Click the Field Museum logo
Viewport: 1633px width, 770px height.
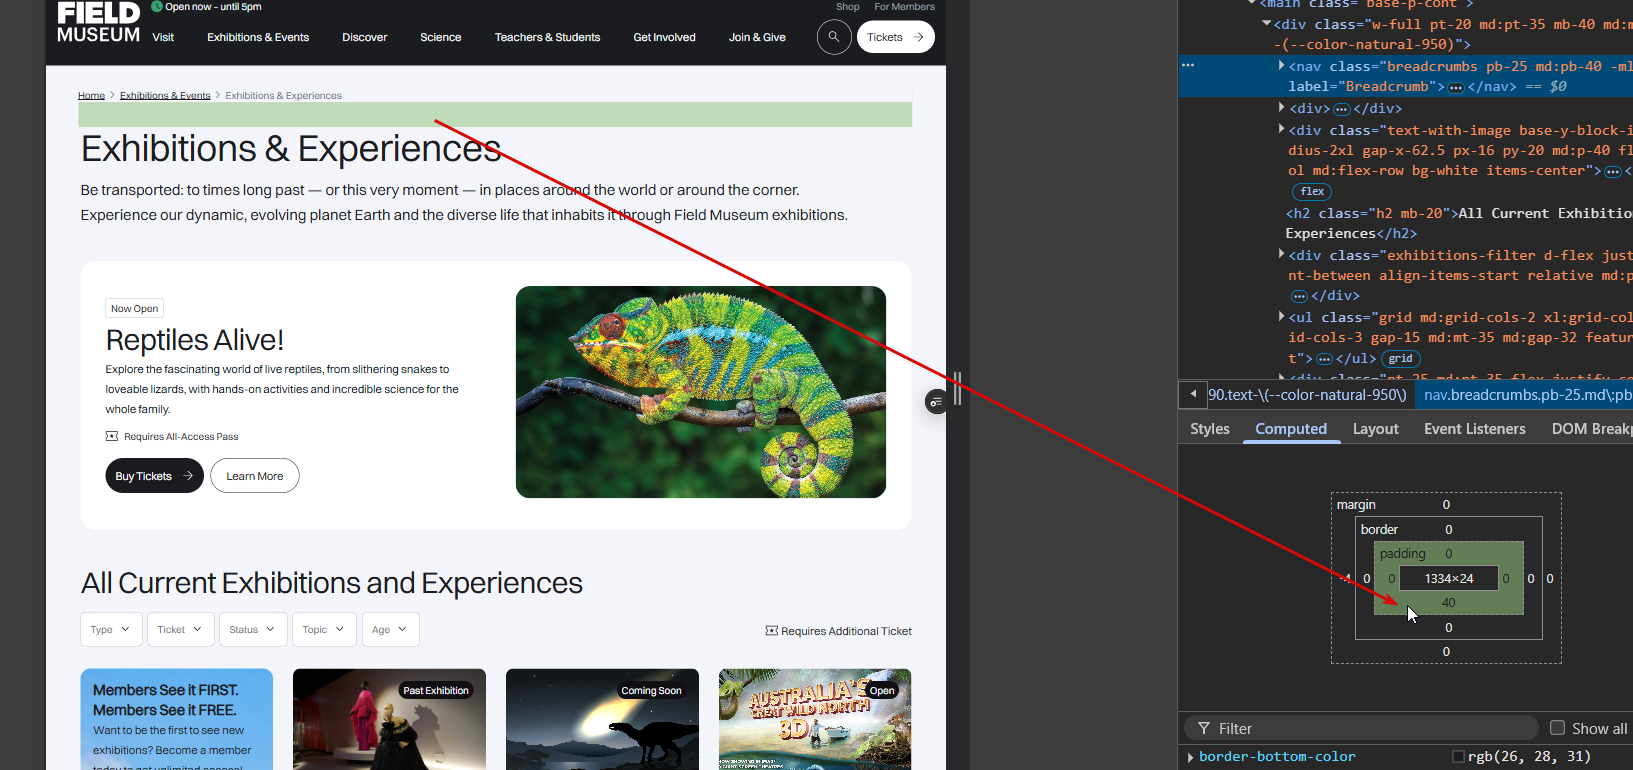point(99,22)
